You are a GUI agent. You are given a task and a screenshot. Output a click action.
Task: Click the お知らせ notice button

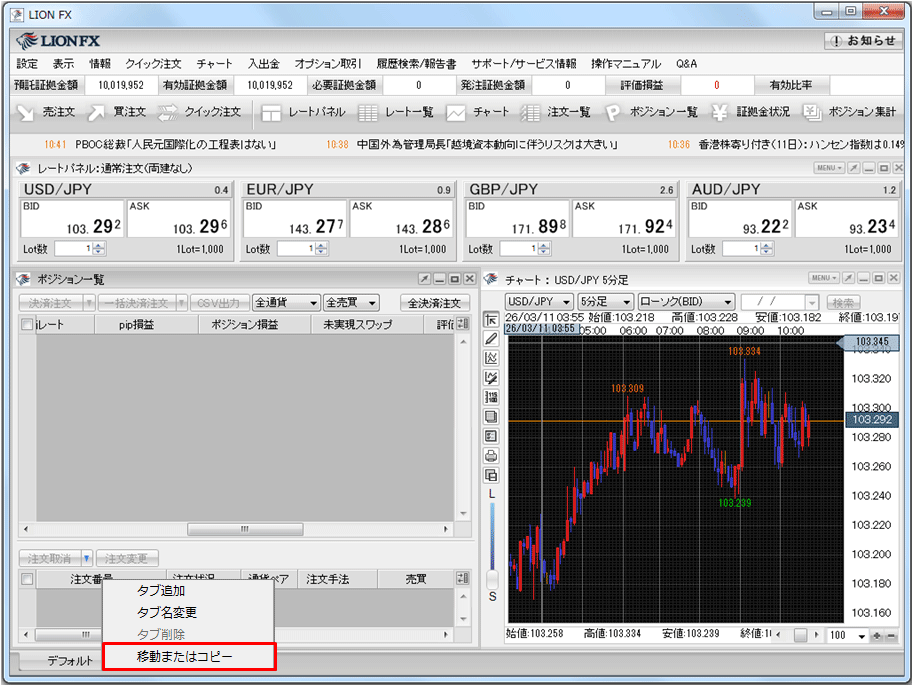(864, 41)
